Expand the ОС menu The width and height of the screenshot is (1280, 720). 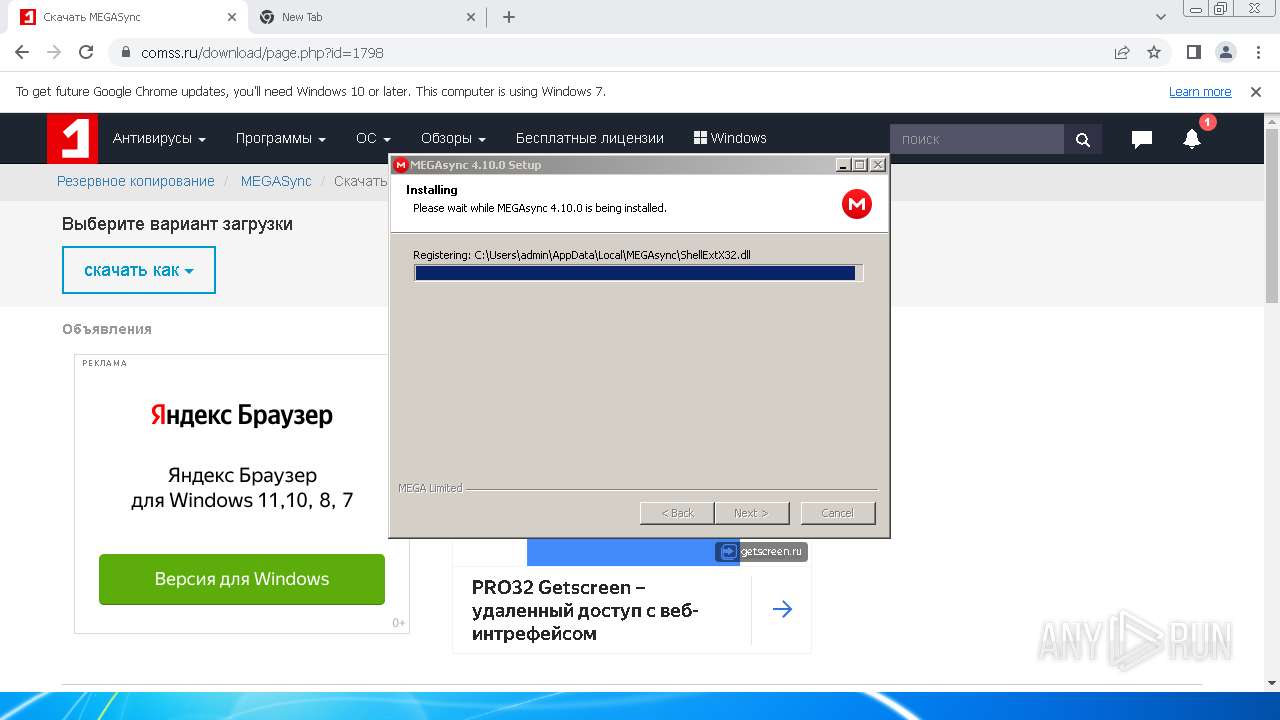point(373,138)
